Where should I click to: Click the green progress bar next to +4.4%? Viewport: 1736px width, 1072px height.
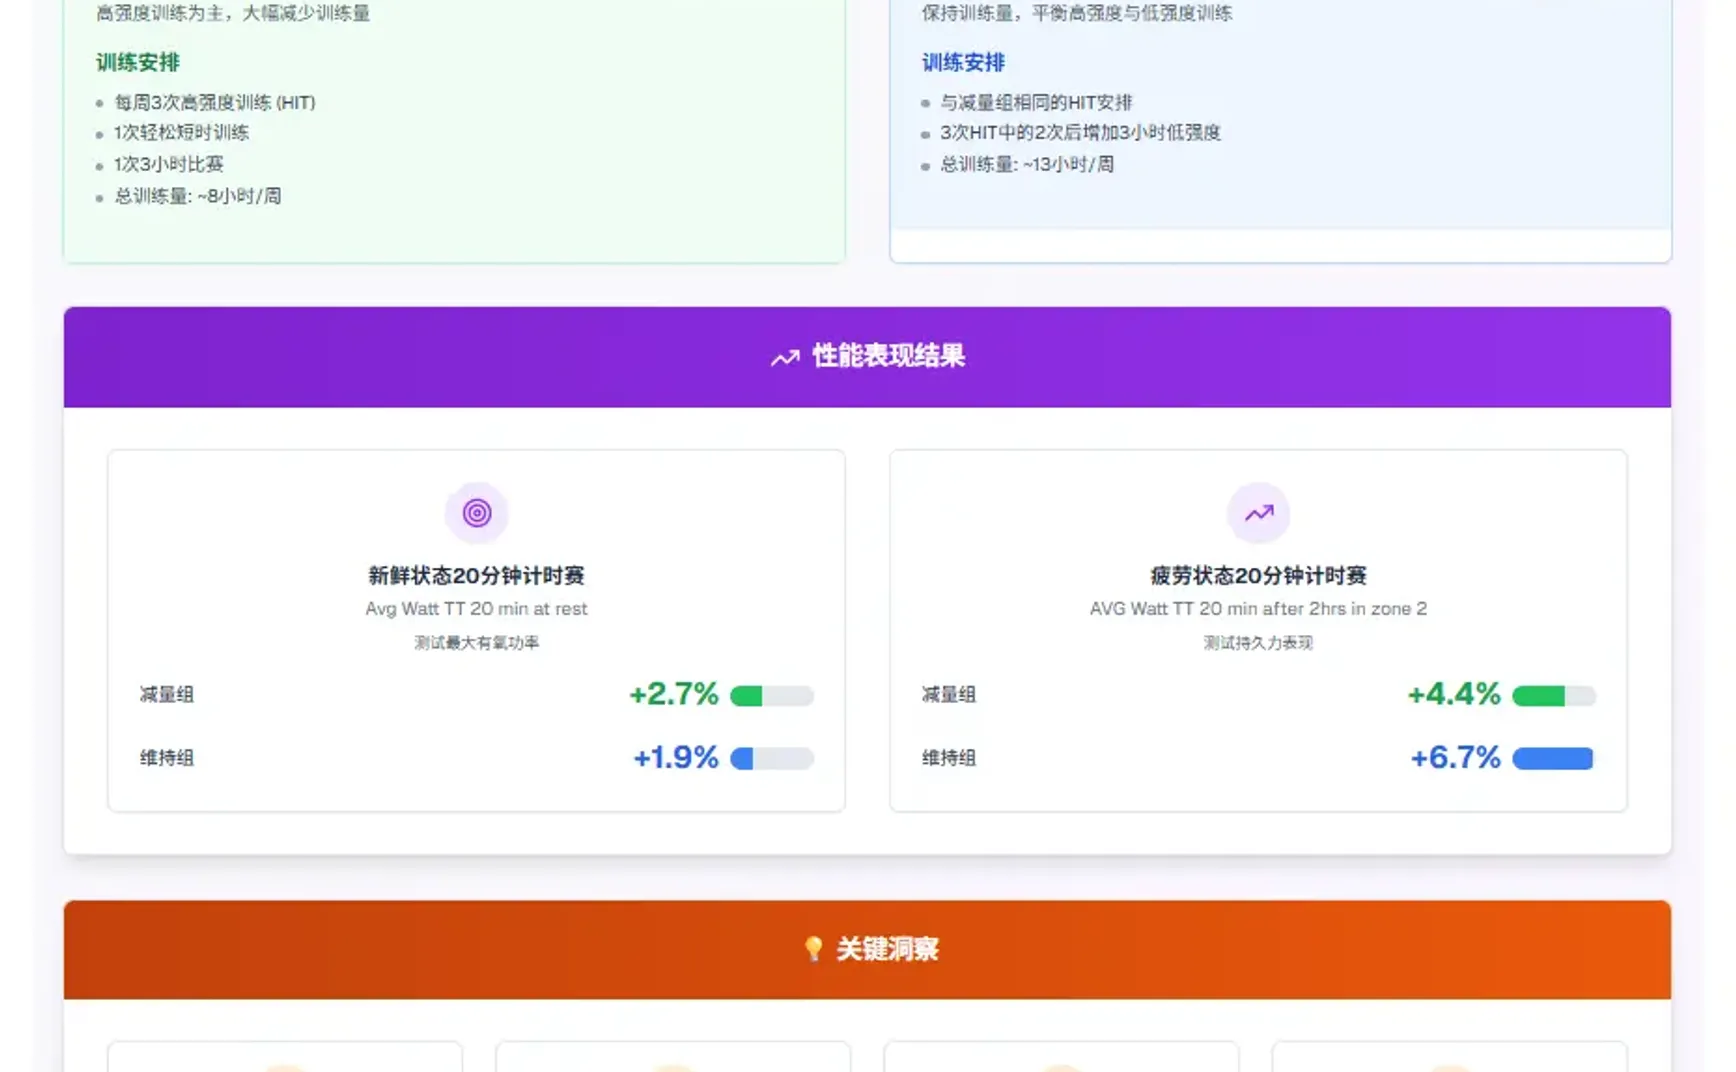click(1553, 696)
